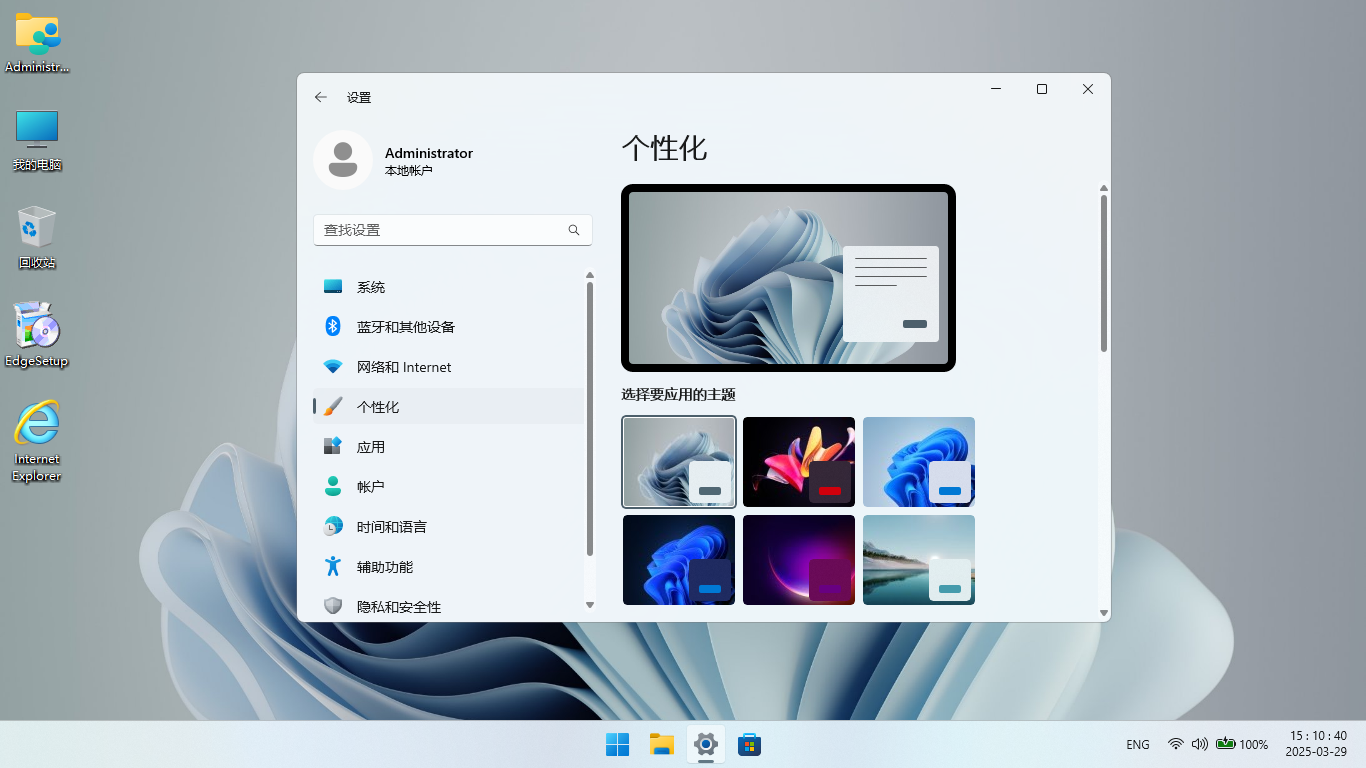Apply the light gray bloom theme
The height and width of the screenshot is (768, 1366).
click(x=679, y=462)
